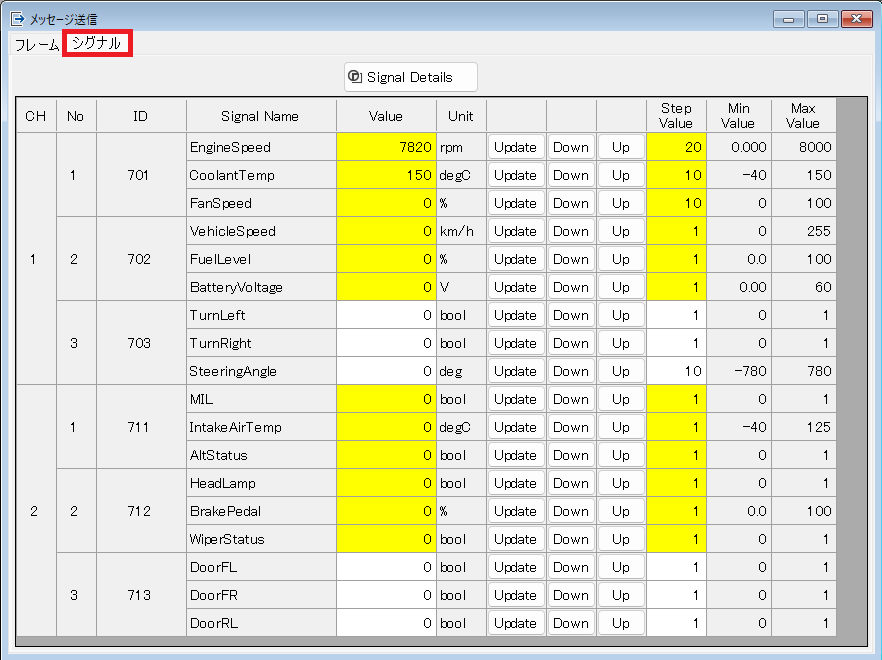Decrease BatteryVoltage using Down button
The image size is (882, 660).
click(x=571, y=287)
